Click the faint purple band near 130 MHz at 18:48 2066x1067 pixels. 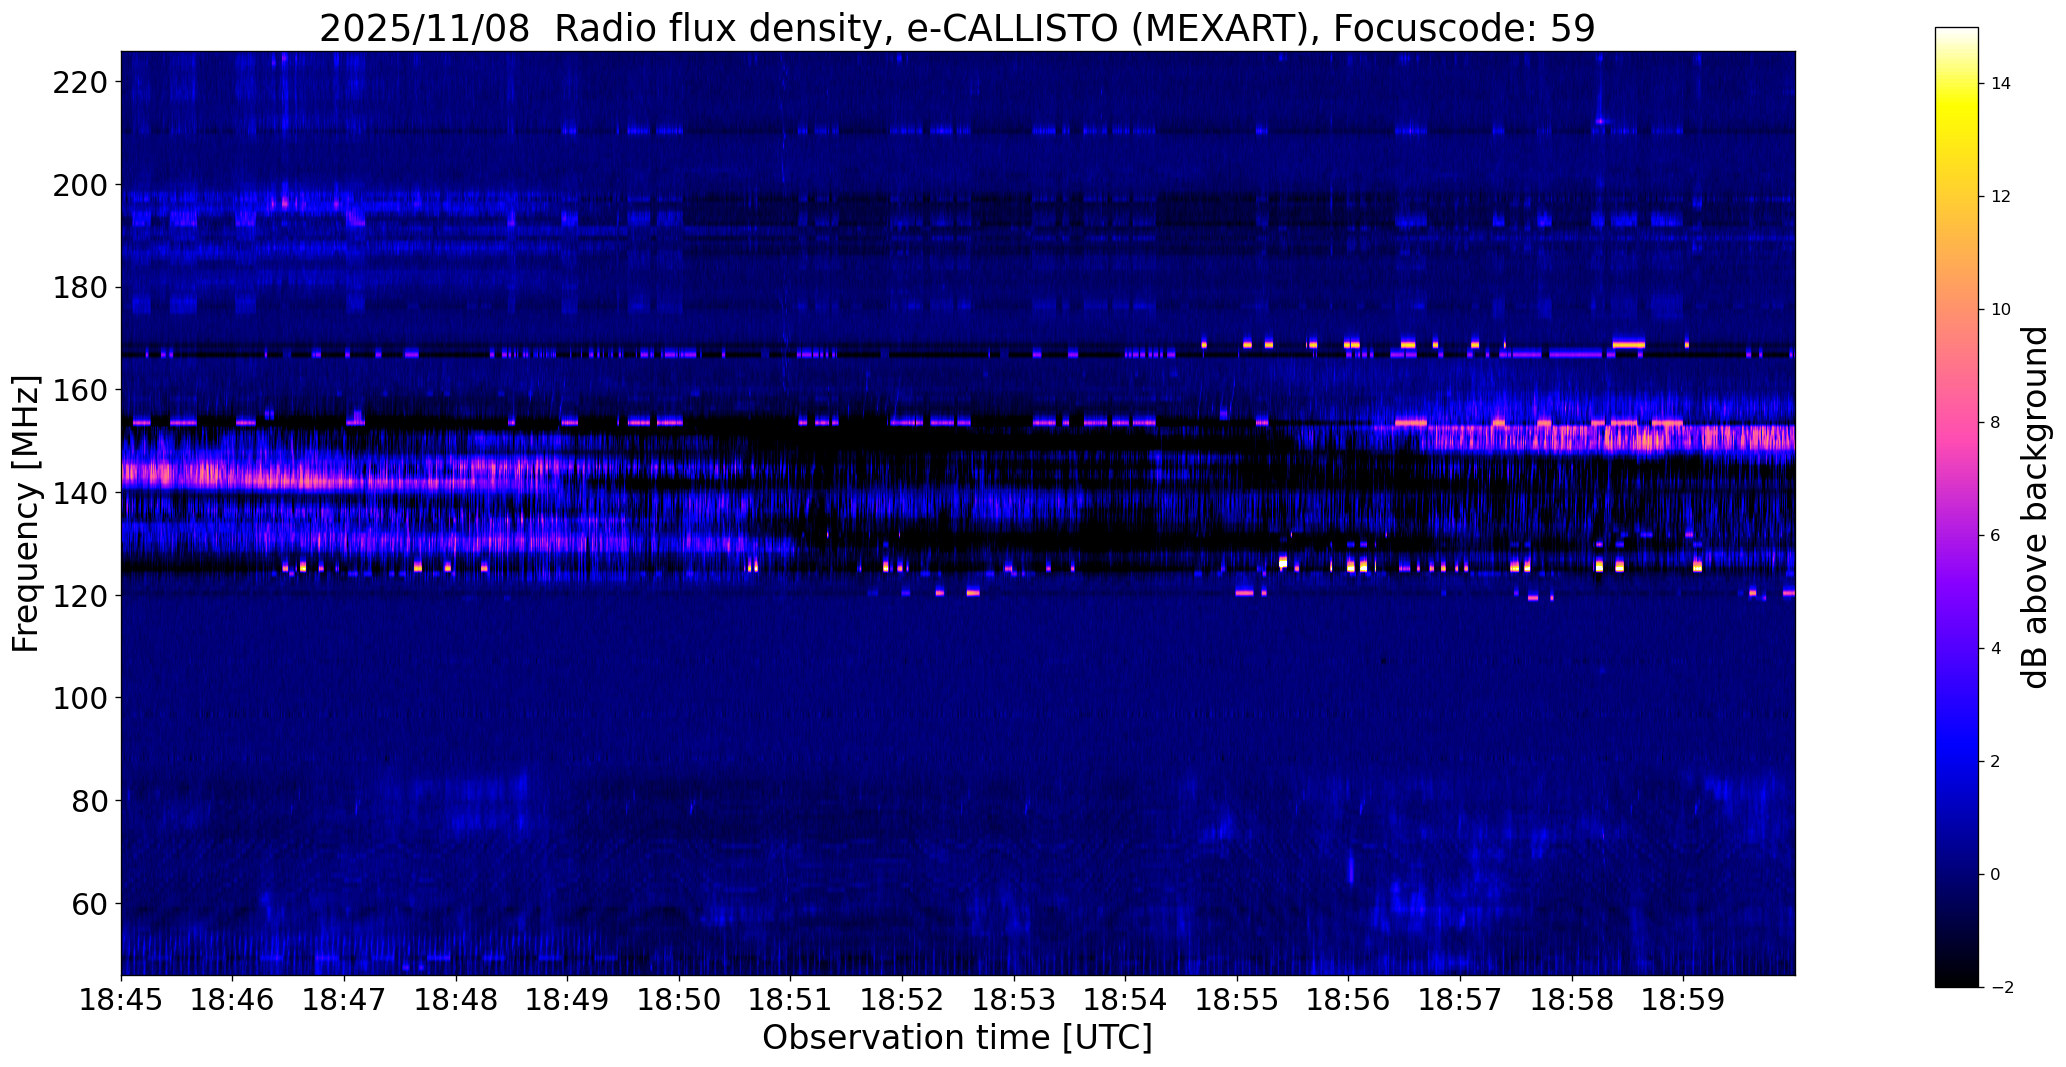[x=457, y=542]
